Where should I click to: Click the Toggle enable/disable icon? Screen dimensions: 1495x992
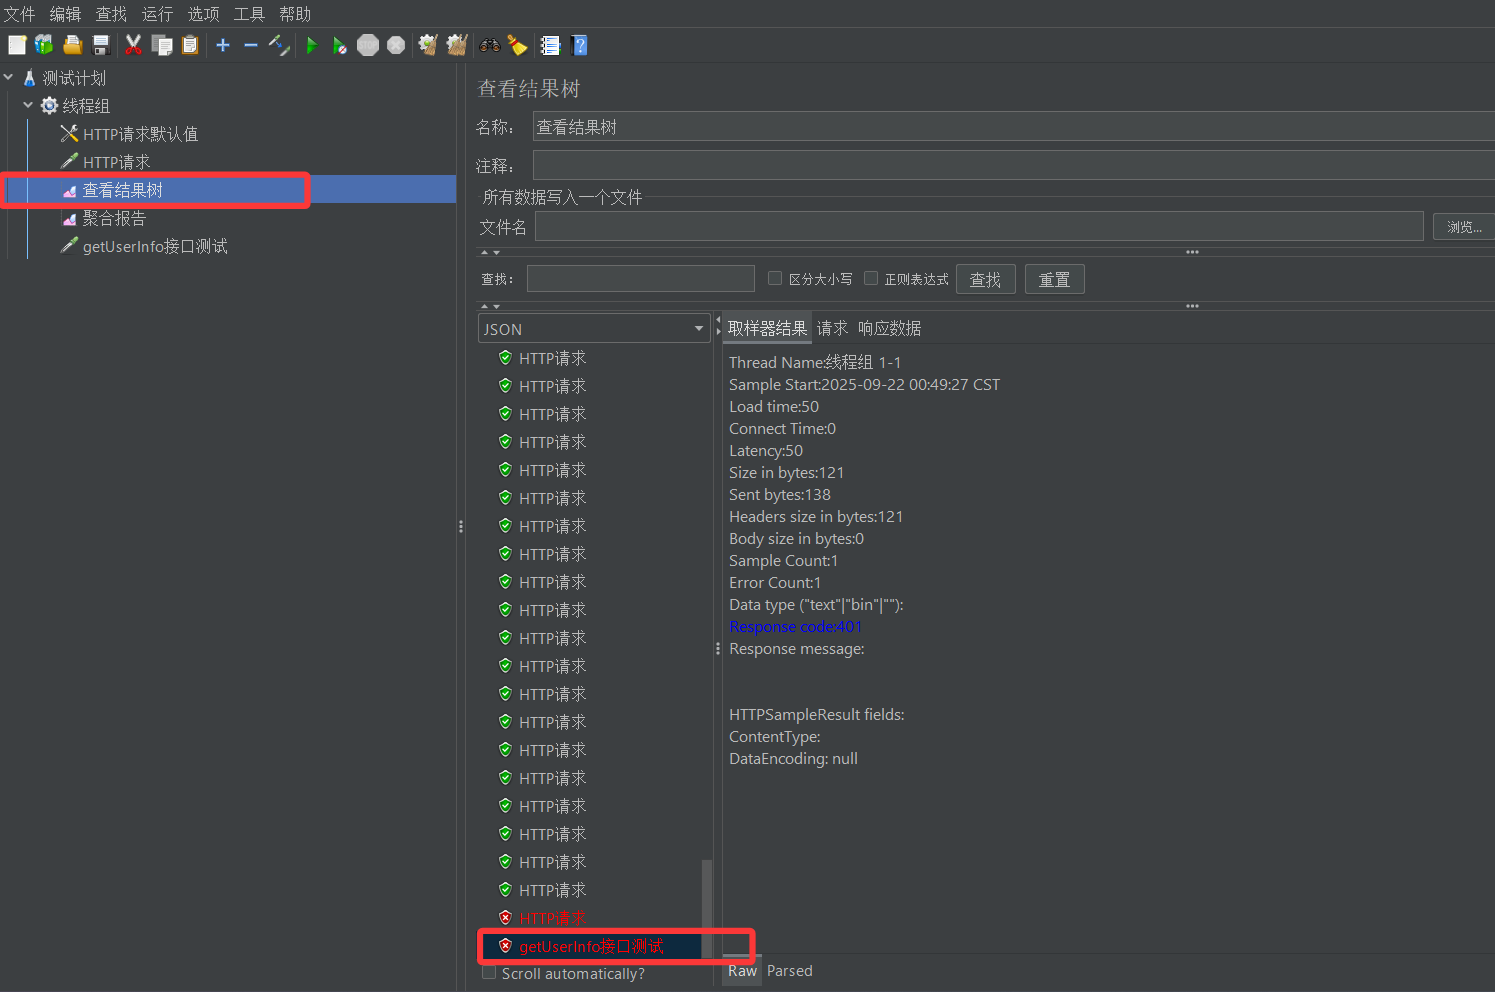click(x=279, y=45)
